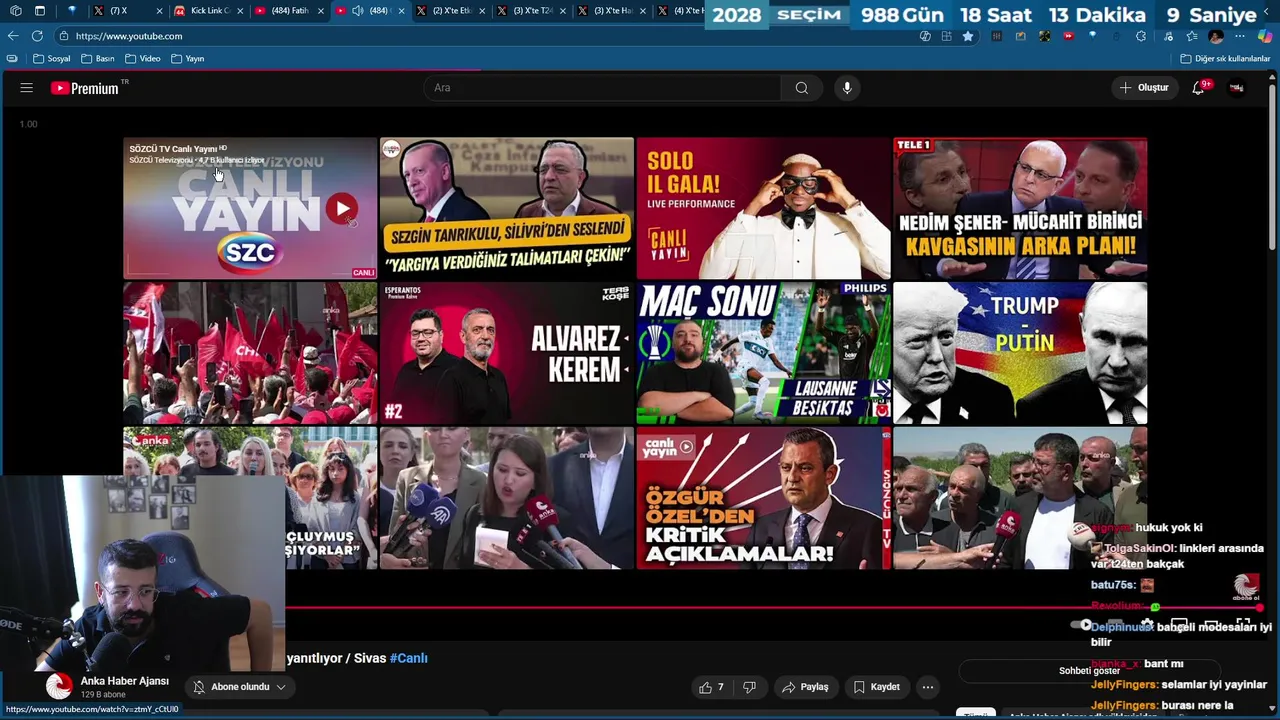Open Özgür Özel'den Kritik Açıklamalar video
The width and height of the screenshot is (1280, 720).
point(763,498)
